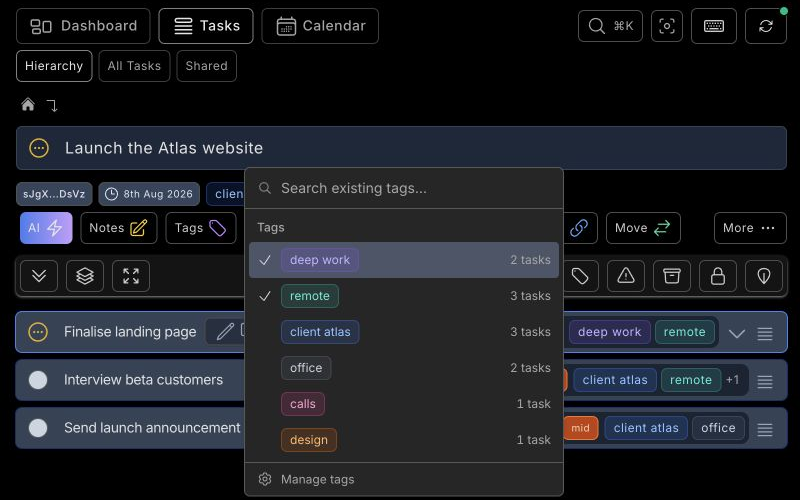Click menu handle of Interview beta customers
Image resolution: width=800 pixels, height=500 pixels.
tap(765, 382)
